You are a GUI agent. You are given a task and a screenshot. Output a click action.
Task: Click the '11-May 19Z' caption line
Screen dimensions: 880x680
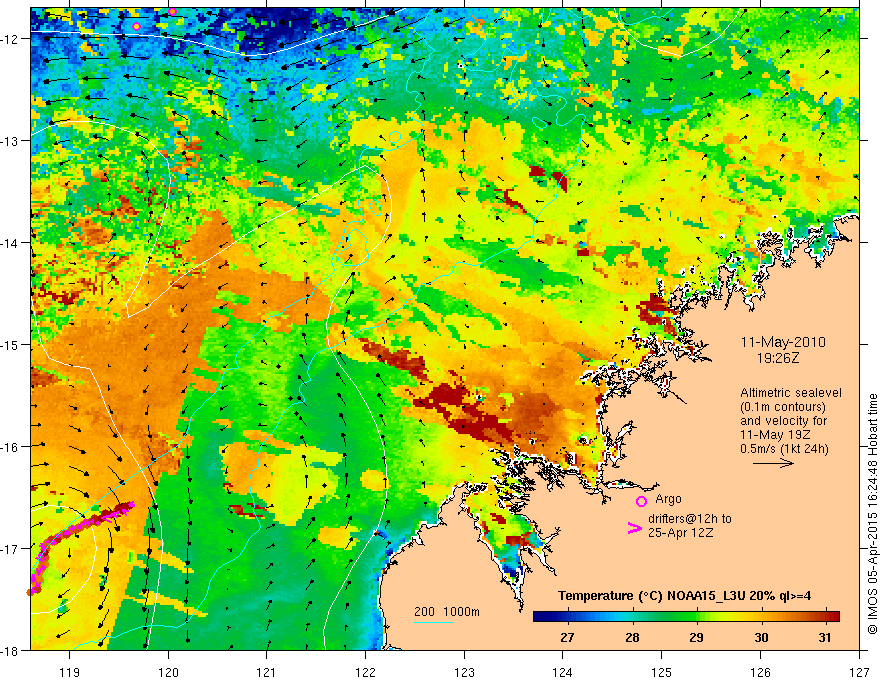coord(774,435)
